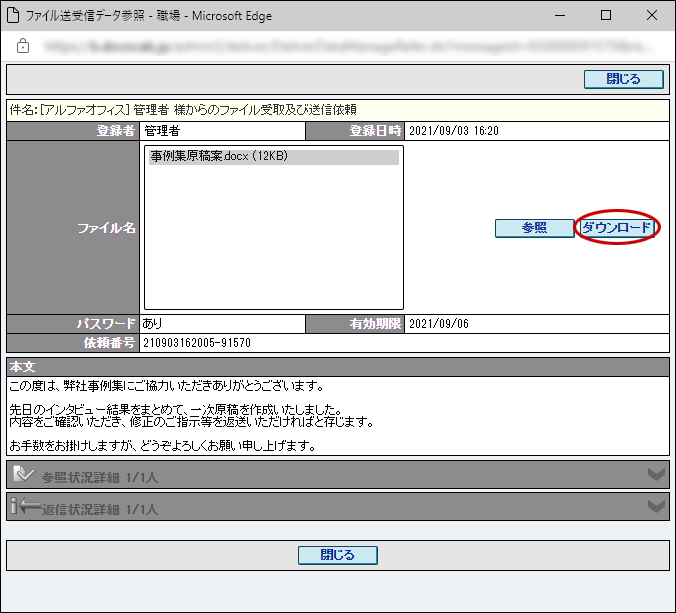The width and height of the screenshot is (676, 613).
Task: Click the 参照状況詳細 eye-check icon
Action: tap(23, 476)
